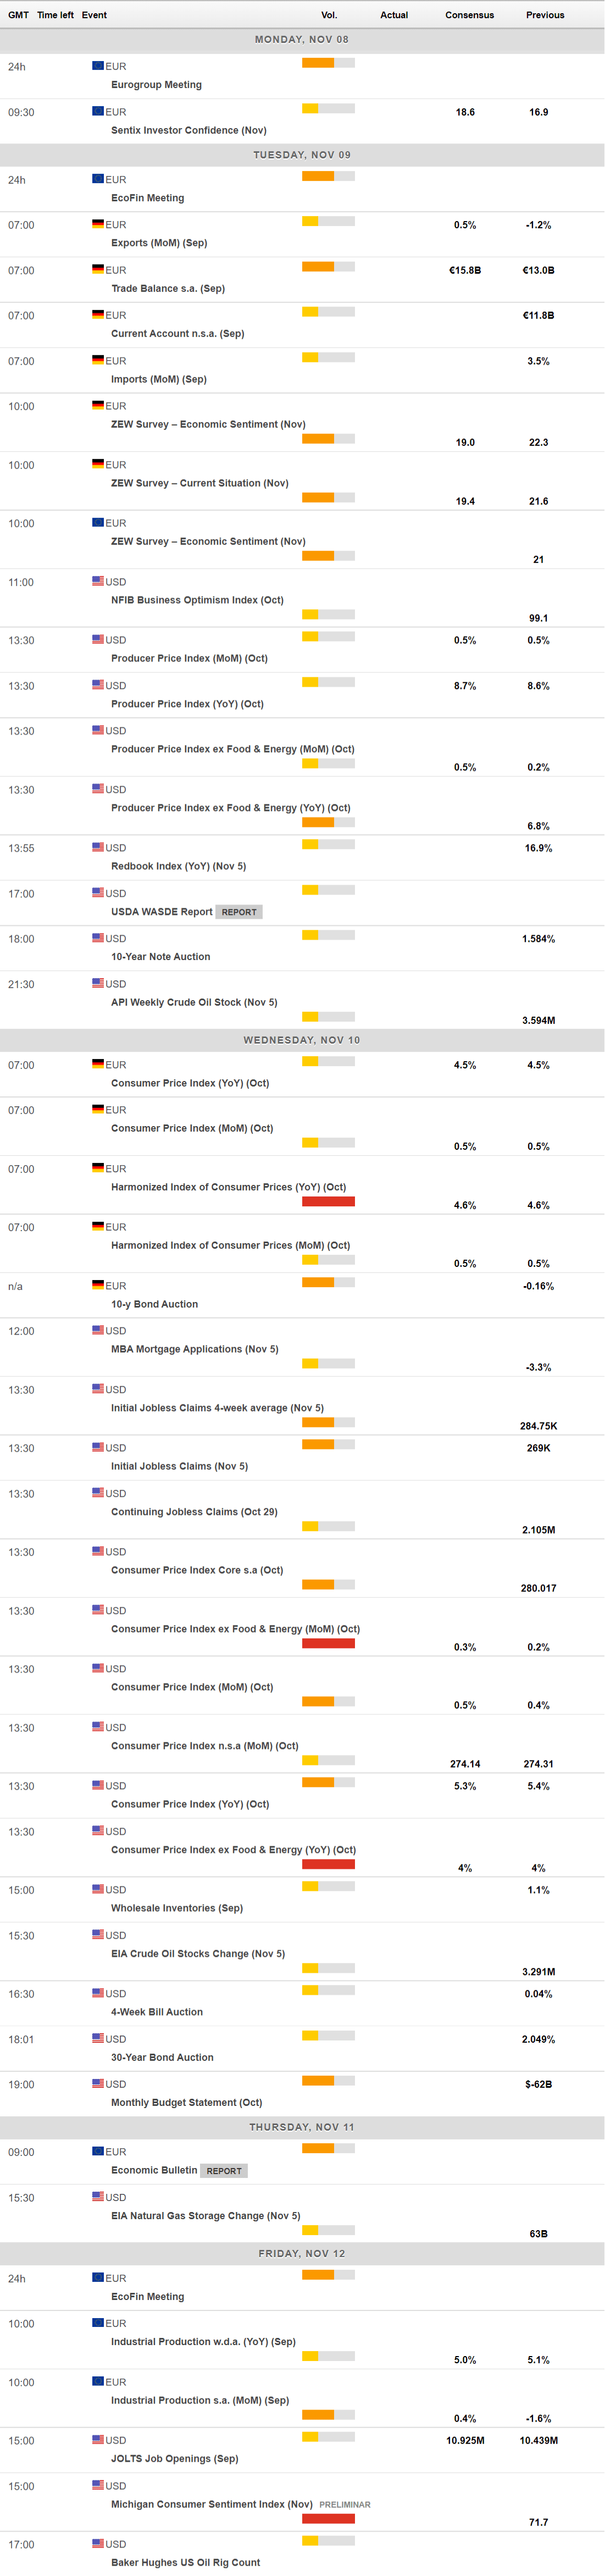
Task: Expand the Trade Balance s.a. (Sep) row
Action: pyautogui.click(x=168, y=288)
